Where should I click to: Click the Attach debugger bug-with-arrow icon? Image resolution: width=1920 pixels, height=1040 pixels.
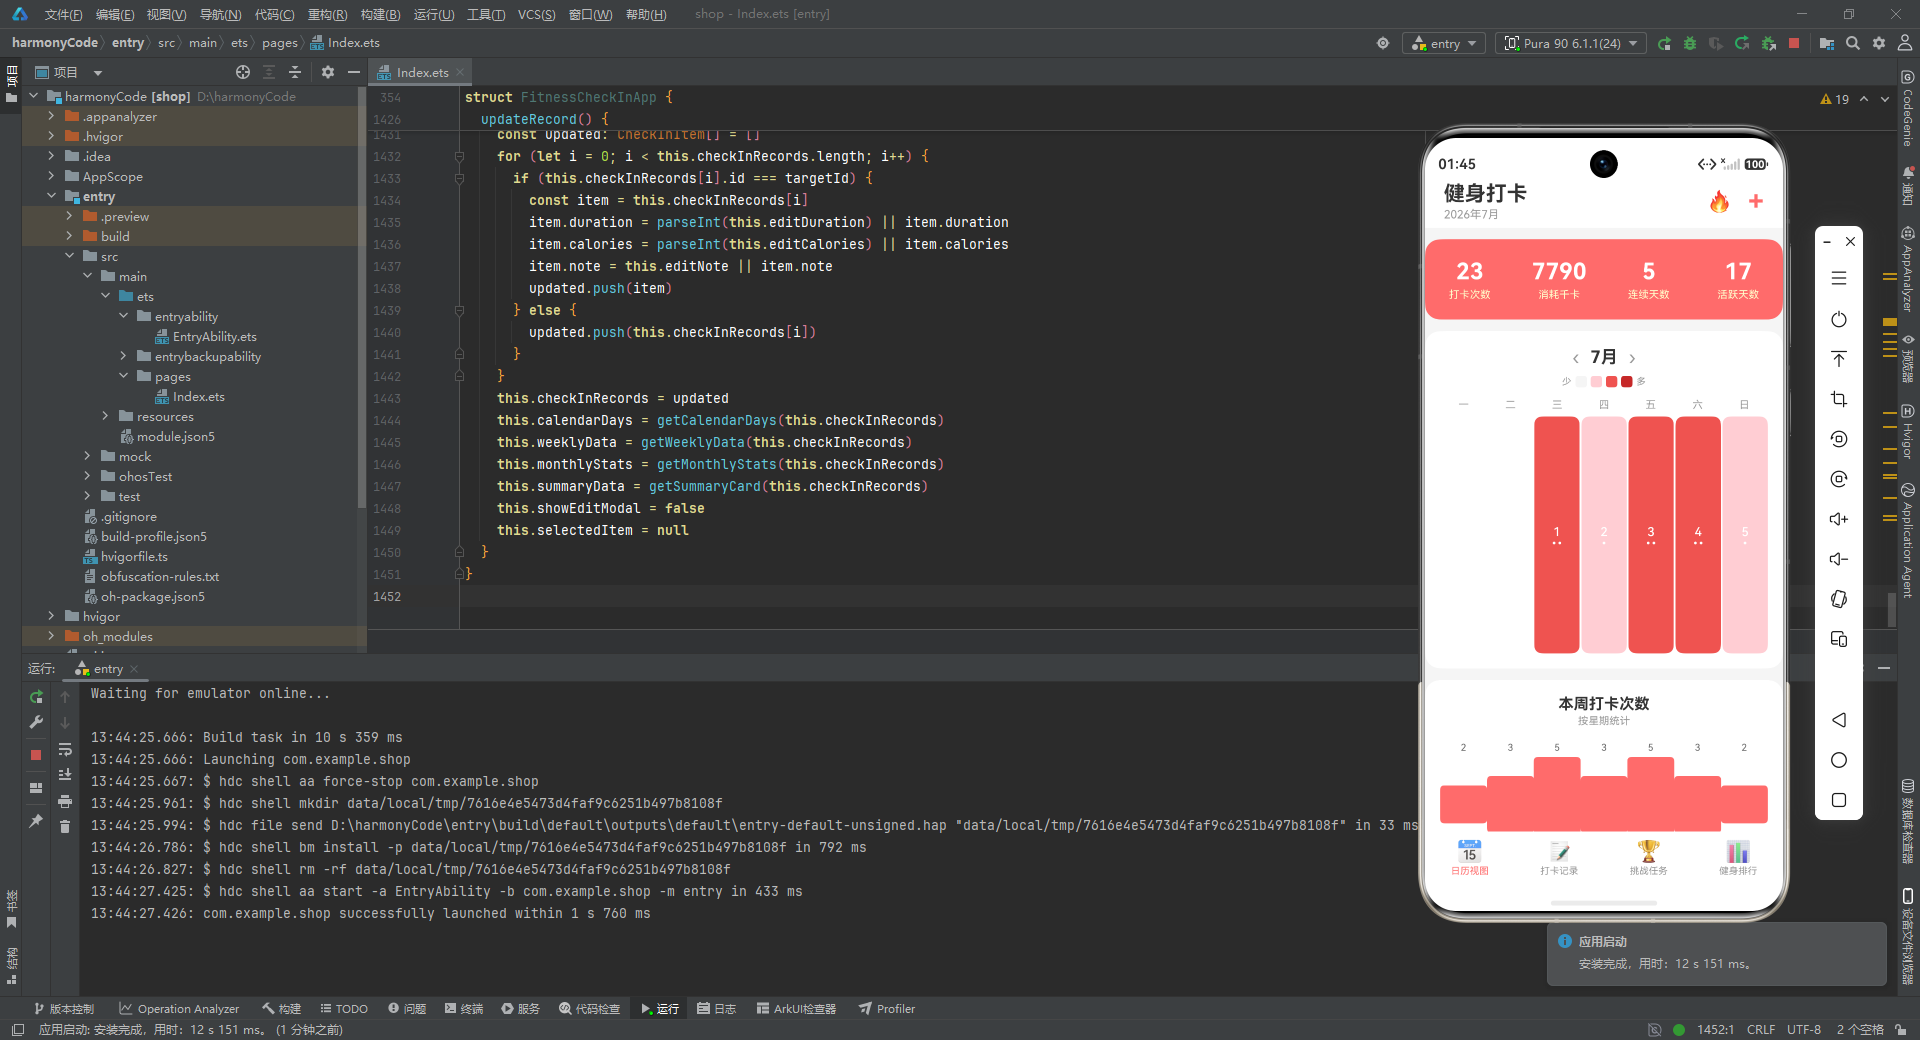pos(1769,44)
